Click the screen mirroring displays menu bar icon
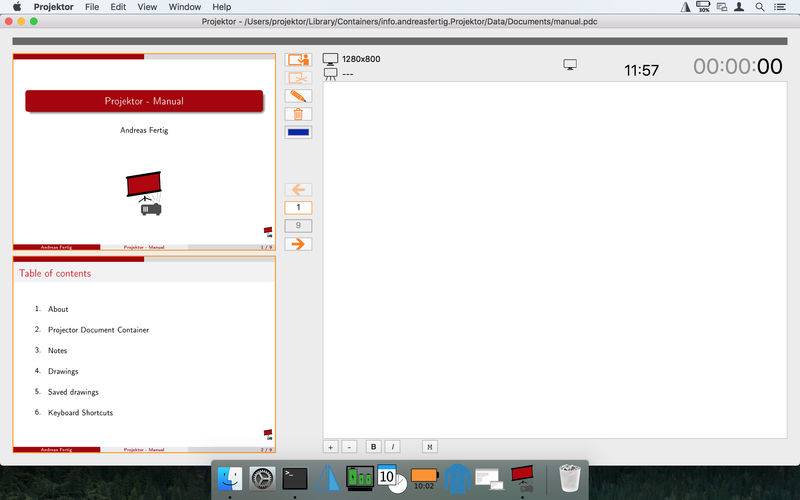This screenshot has height=500, width=800. point(721,7)
